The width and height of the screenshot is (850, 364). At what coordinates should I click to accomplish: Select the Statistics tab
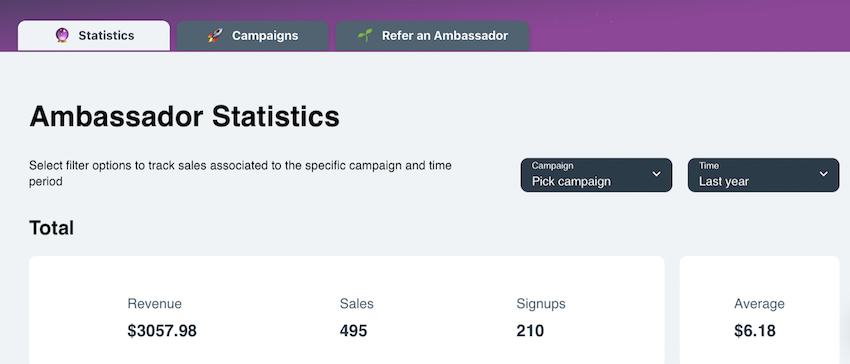(x=94, y=36)
